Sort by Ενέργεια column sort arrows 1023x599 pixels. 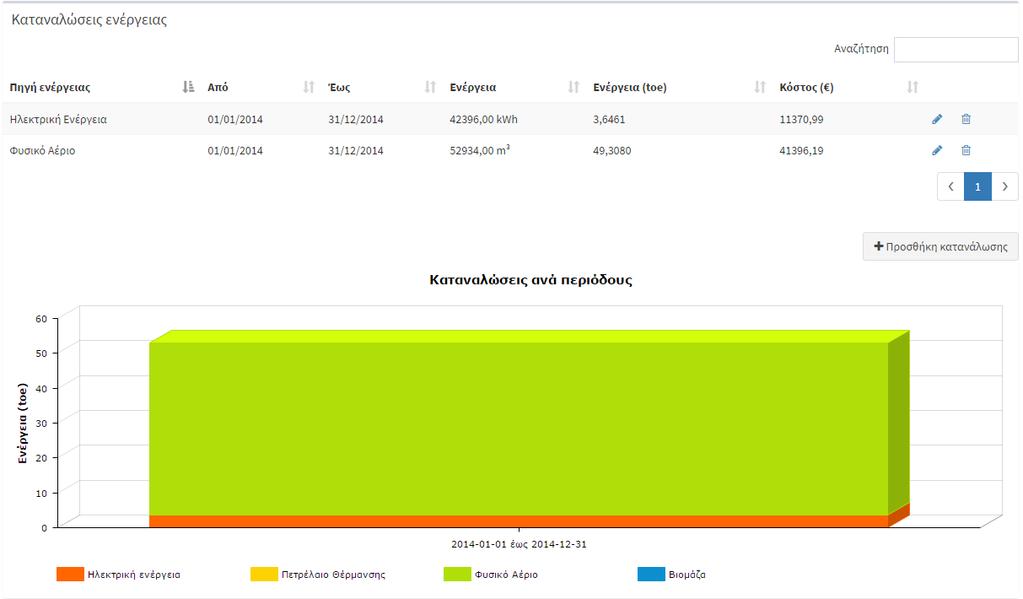tap(573, 87)
